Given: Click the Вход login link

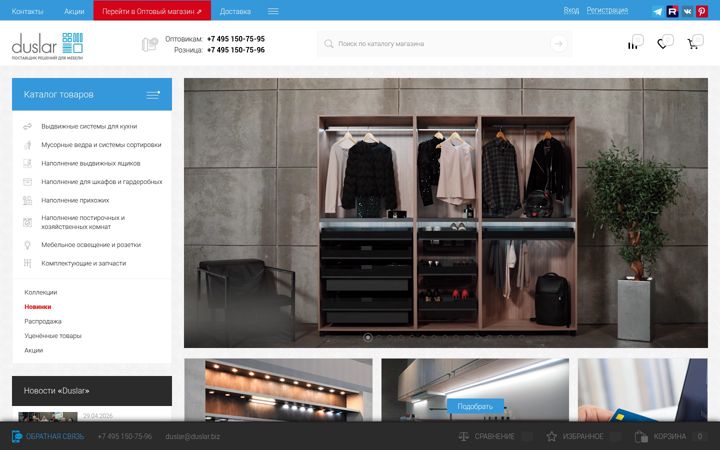Looking at the screenshot, I should click(571, 10).
